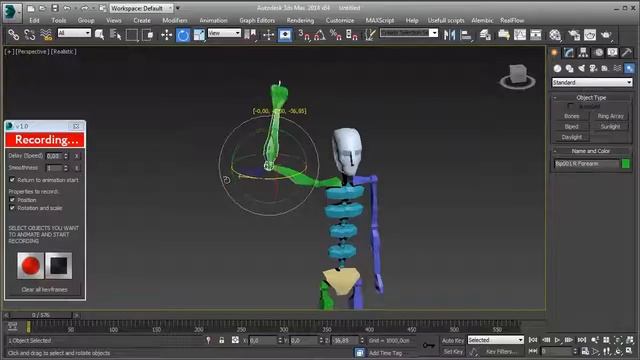This screenshot has height=360, width=640.
Task: Select the Unlink Selection tool
Action: [29, 35]
